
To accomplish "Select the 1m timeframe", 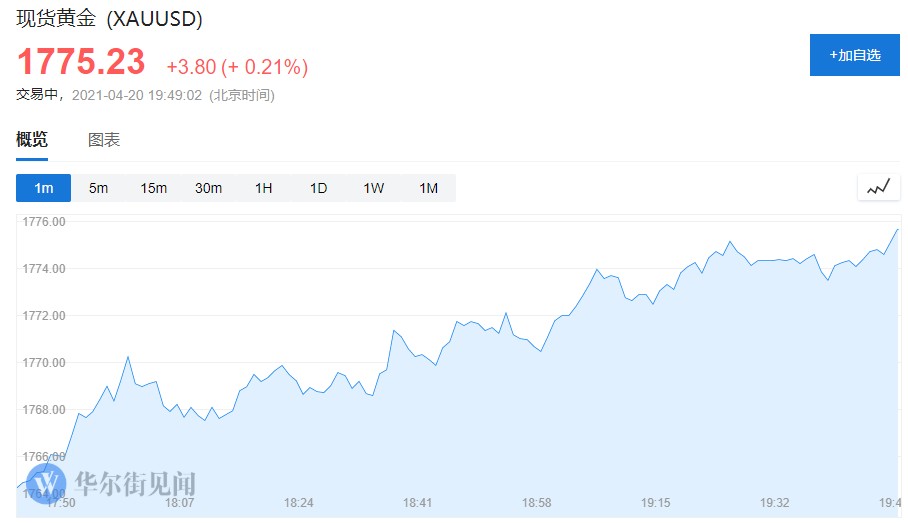I will pyautogui.click(x=43, y=188).
